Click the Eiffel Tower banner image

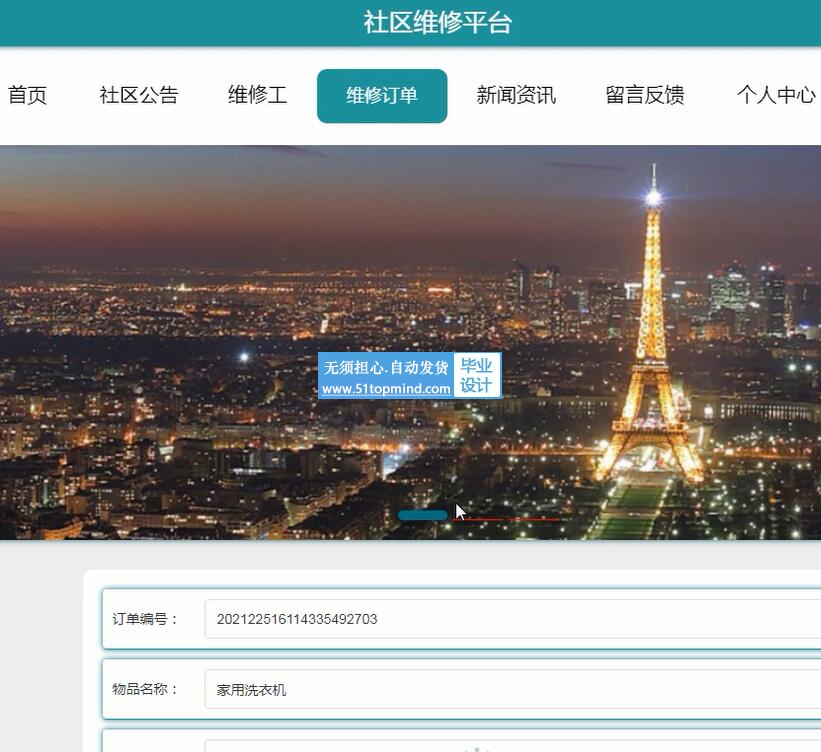click(x=410, y=342)
